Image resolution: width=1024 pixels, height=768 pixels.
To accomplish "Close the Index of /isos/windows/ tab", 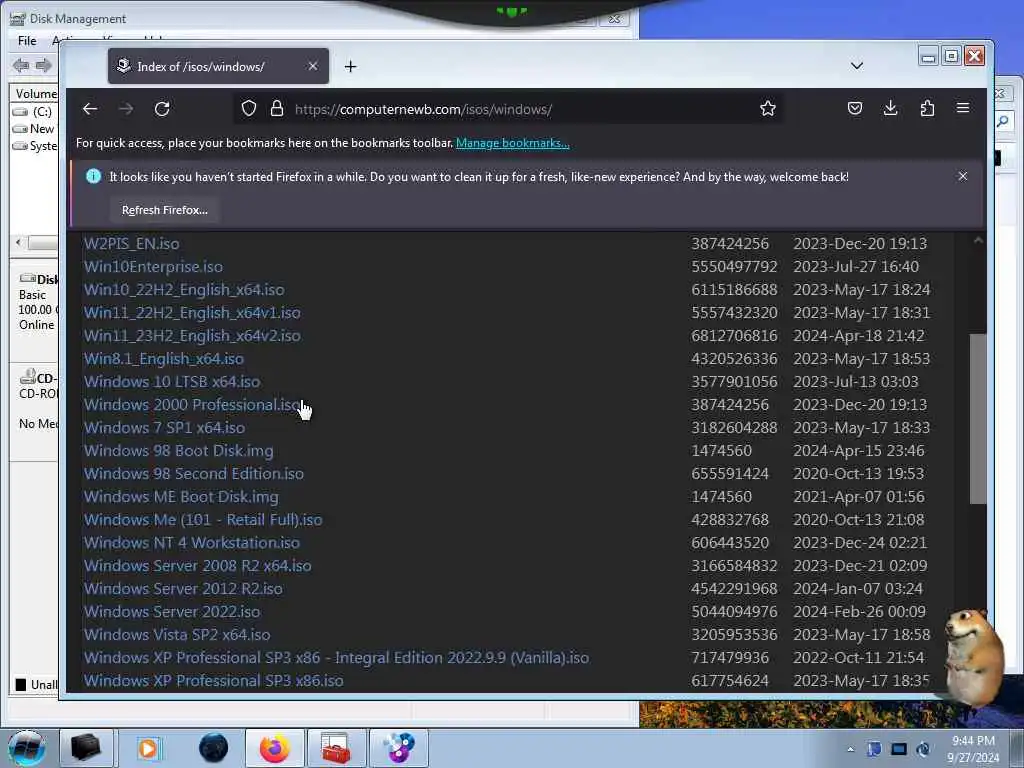I will (x=313, y=66).
